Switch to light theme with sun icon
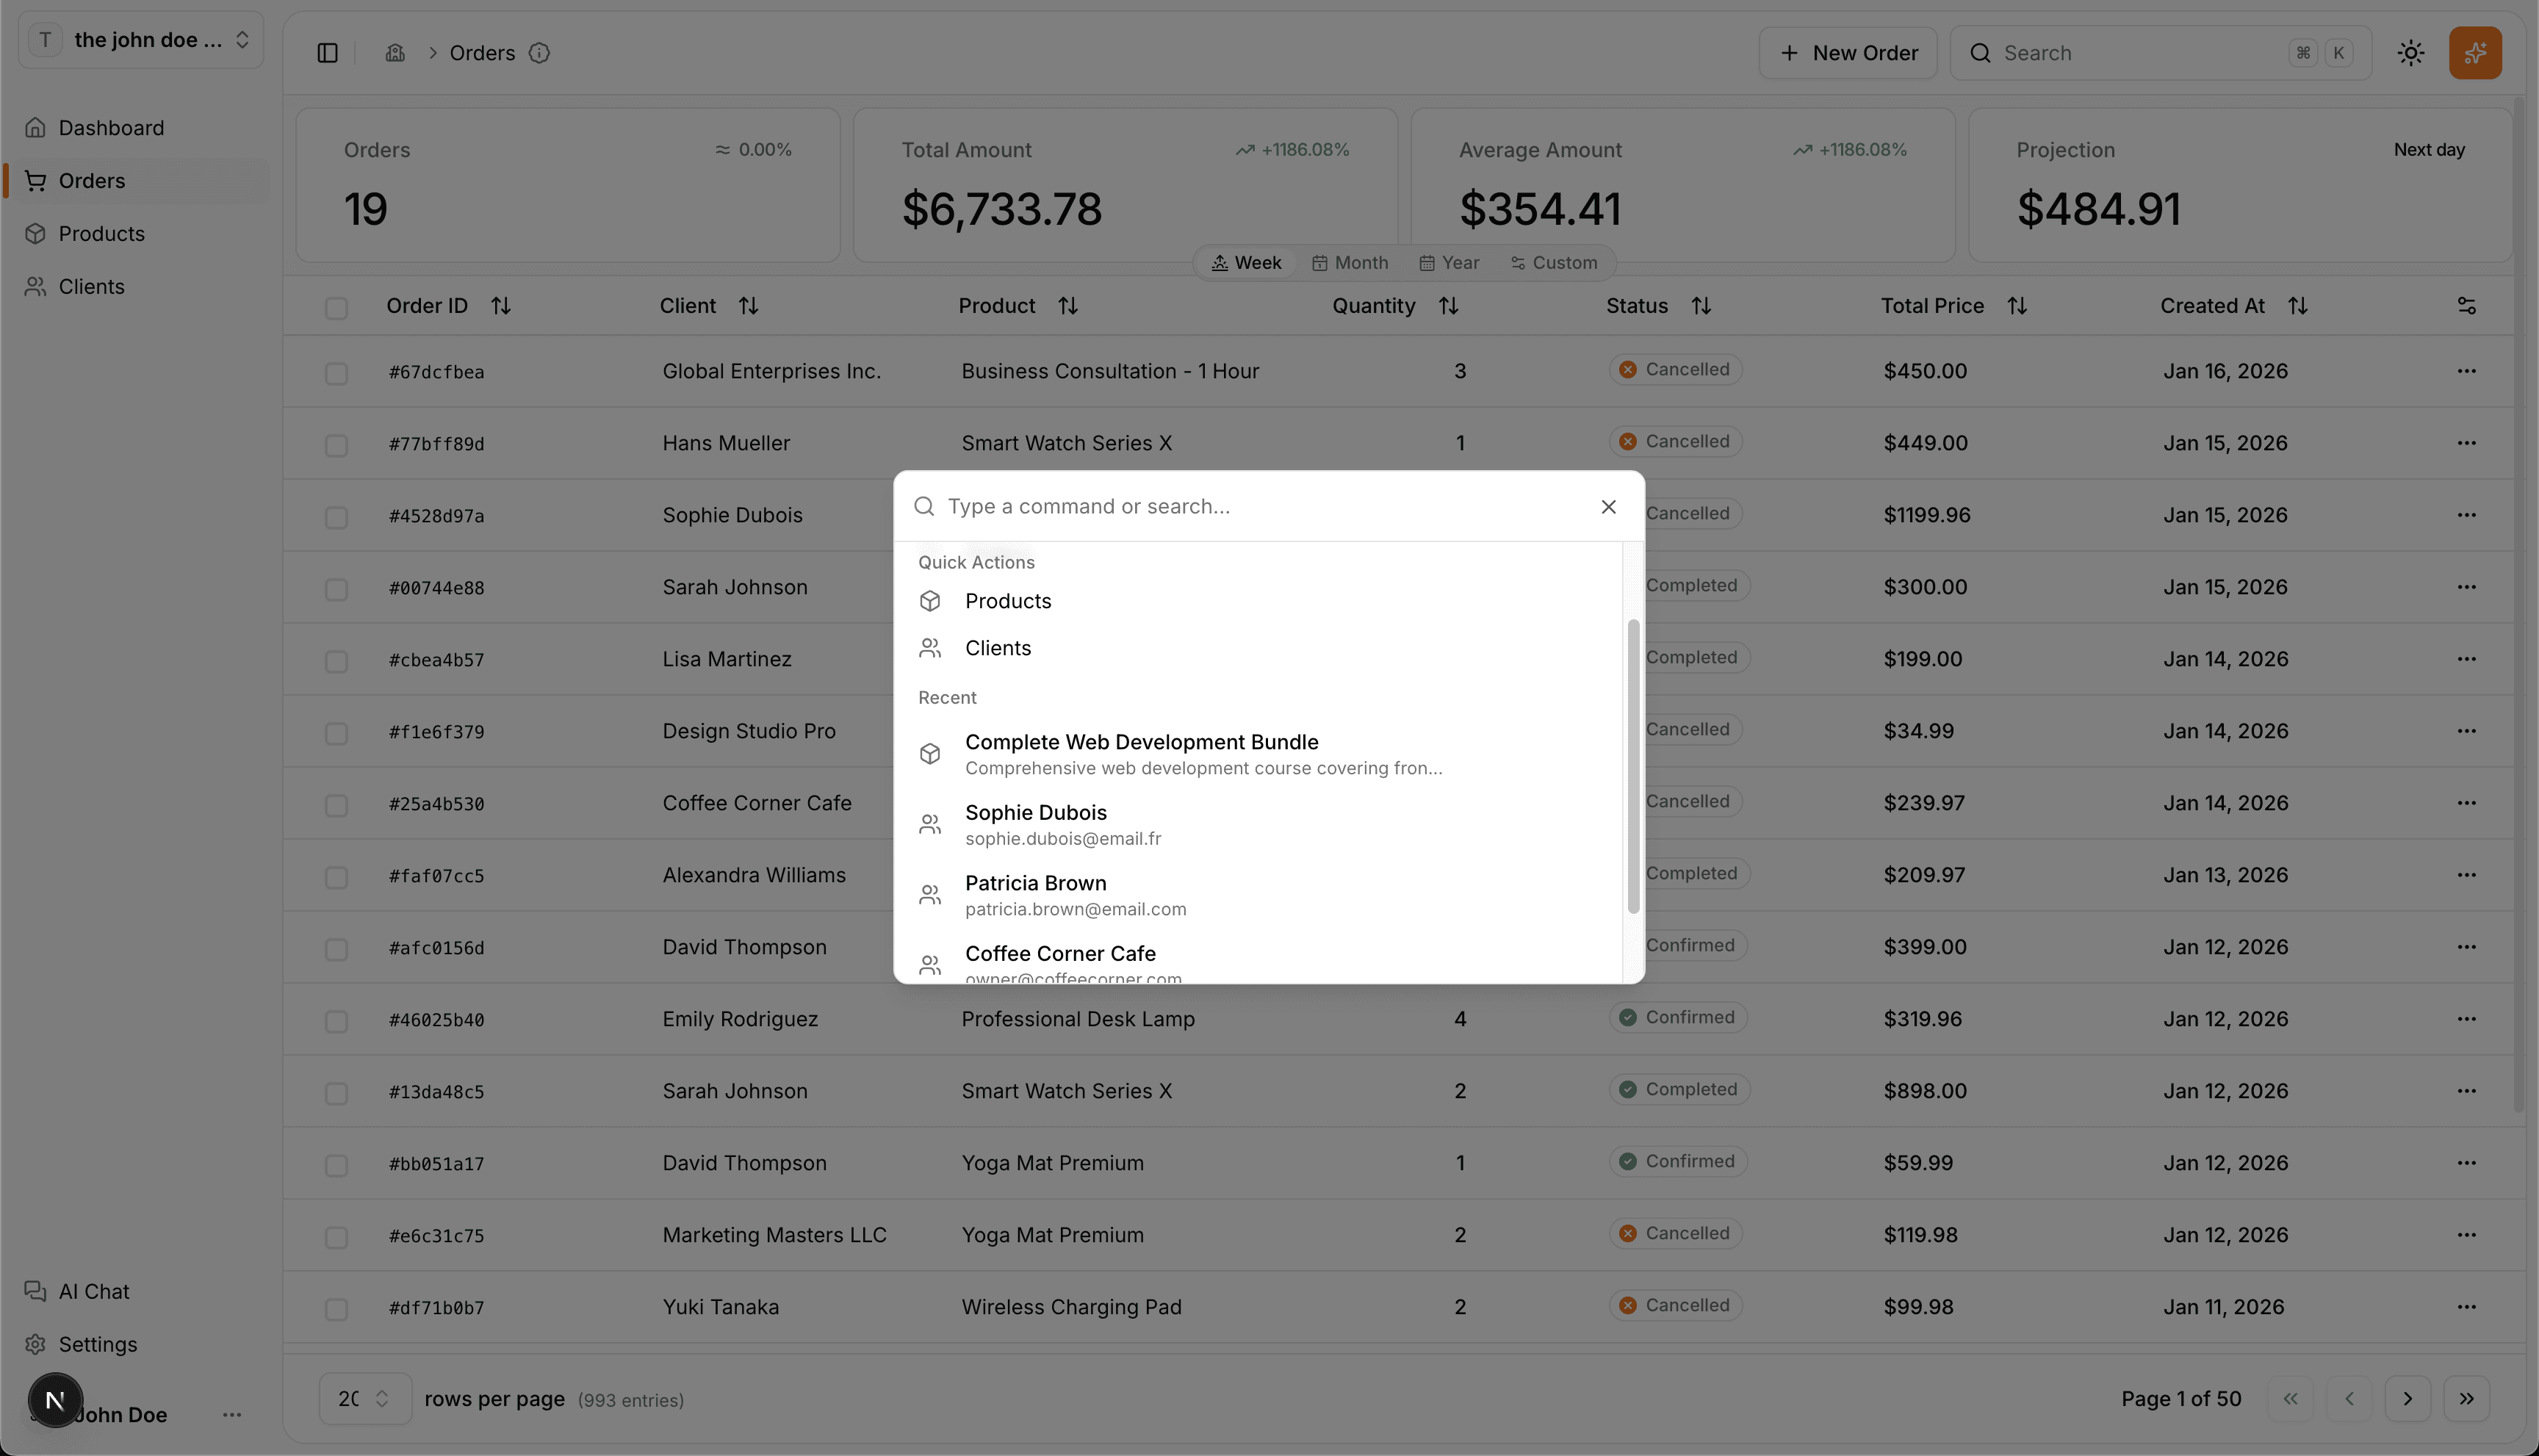2539x1456 pixels. [x=2411, y=52]
